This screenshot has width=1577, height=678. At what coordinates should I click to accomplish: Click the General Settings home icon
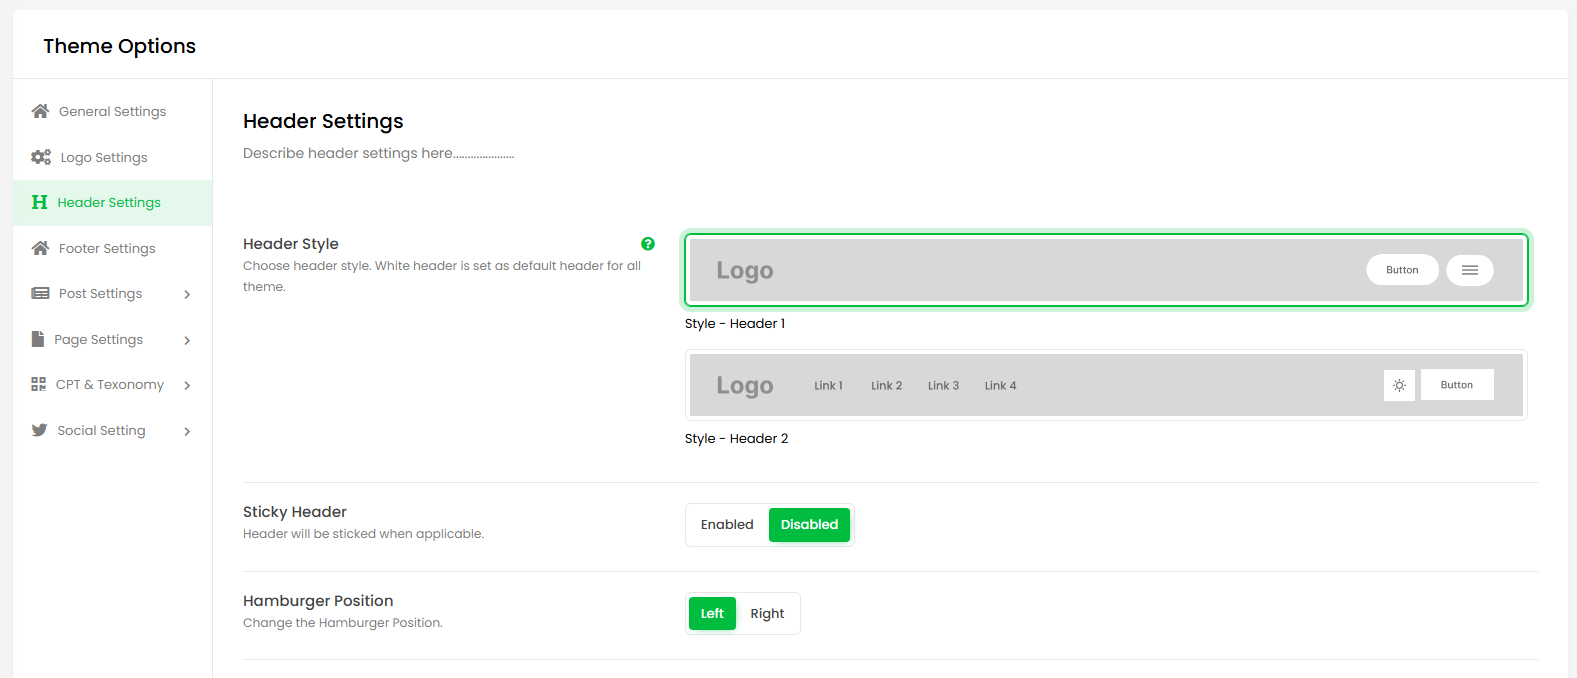(40, 111)
